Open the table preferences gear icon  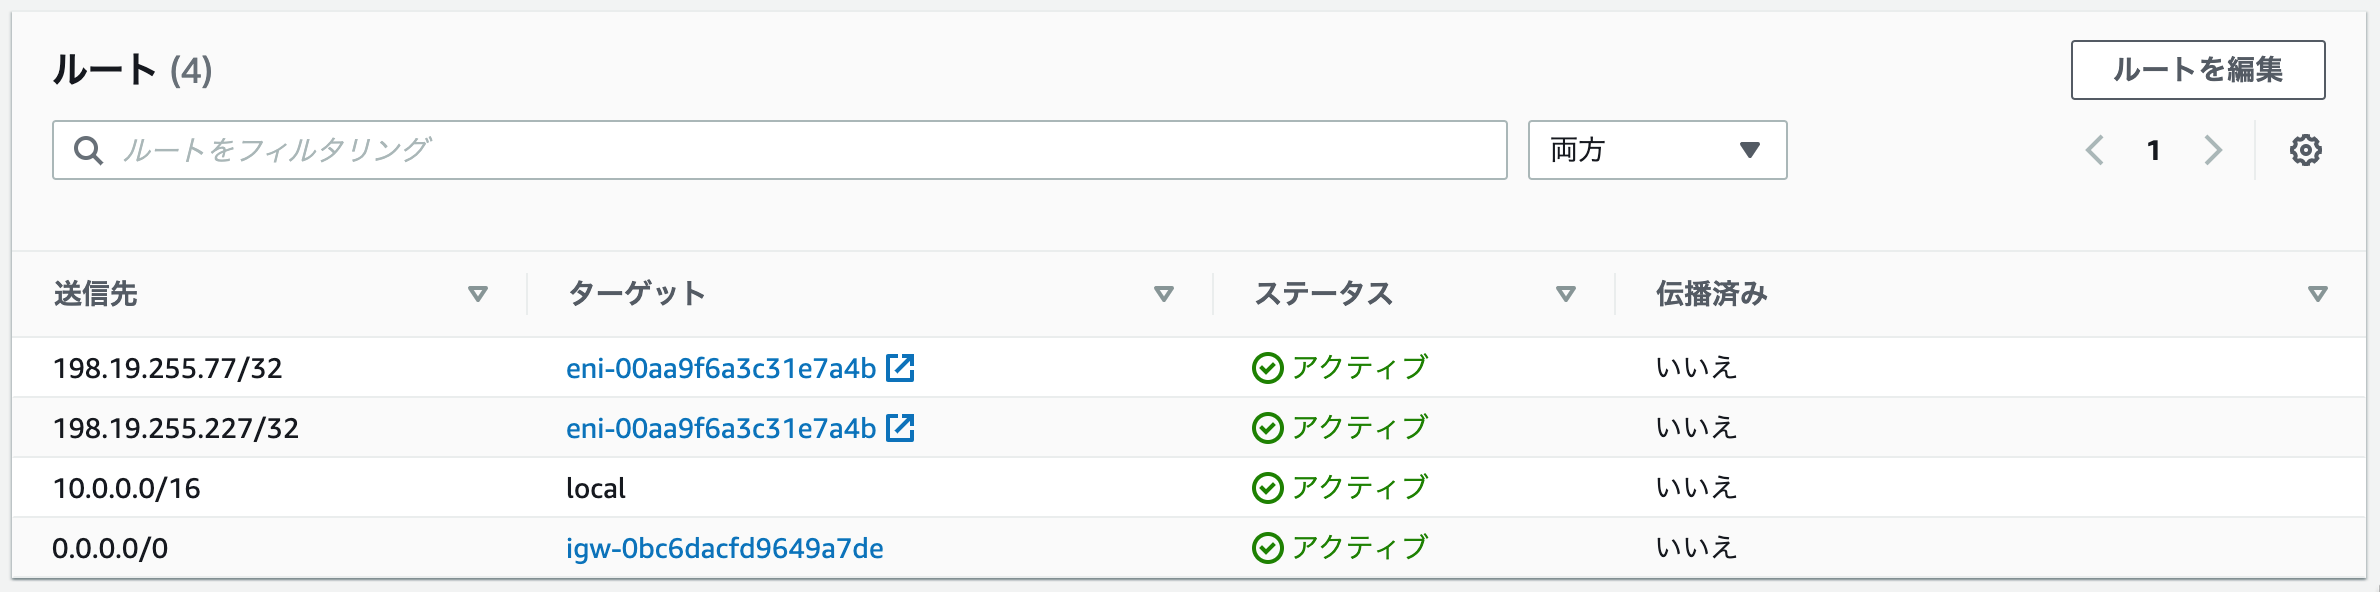[2305, 150]
